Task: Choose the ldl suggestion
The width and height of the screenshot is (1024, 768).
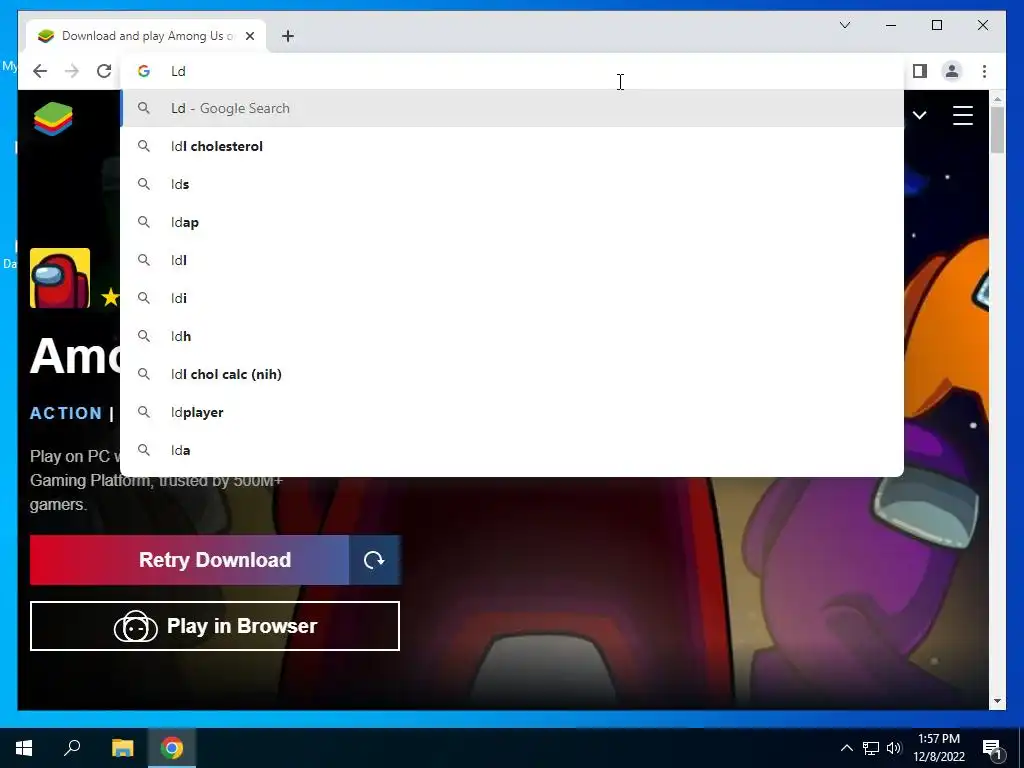Action: pyautogui.click(x=512, y=260)
